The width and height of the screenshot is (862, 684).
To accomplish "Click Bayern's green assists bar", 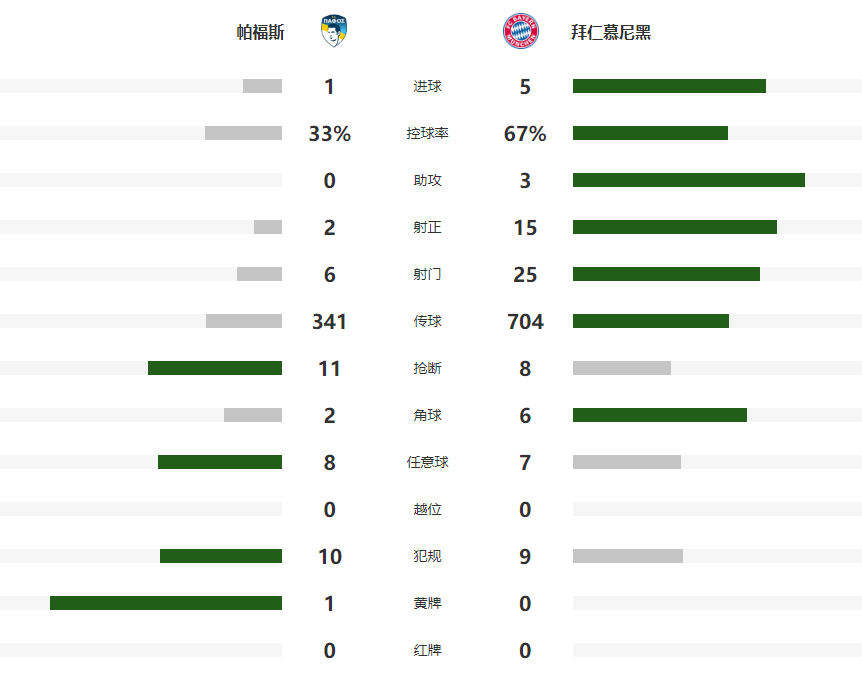I will (x=688, y=180).
